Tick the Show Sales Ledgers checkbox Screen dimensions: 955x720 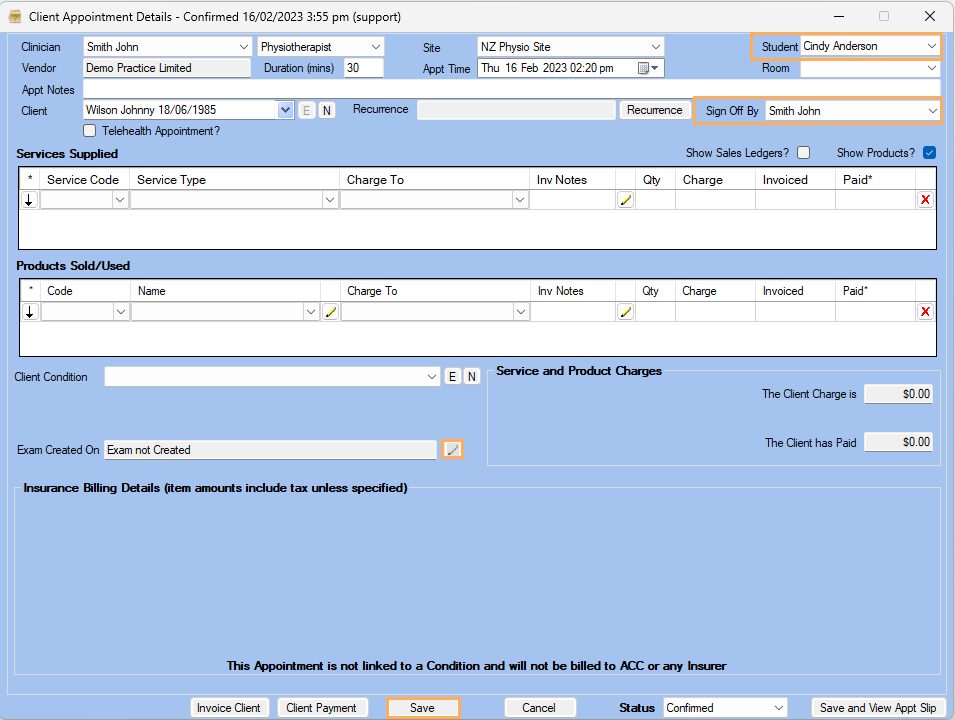tap(803, 153)
